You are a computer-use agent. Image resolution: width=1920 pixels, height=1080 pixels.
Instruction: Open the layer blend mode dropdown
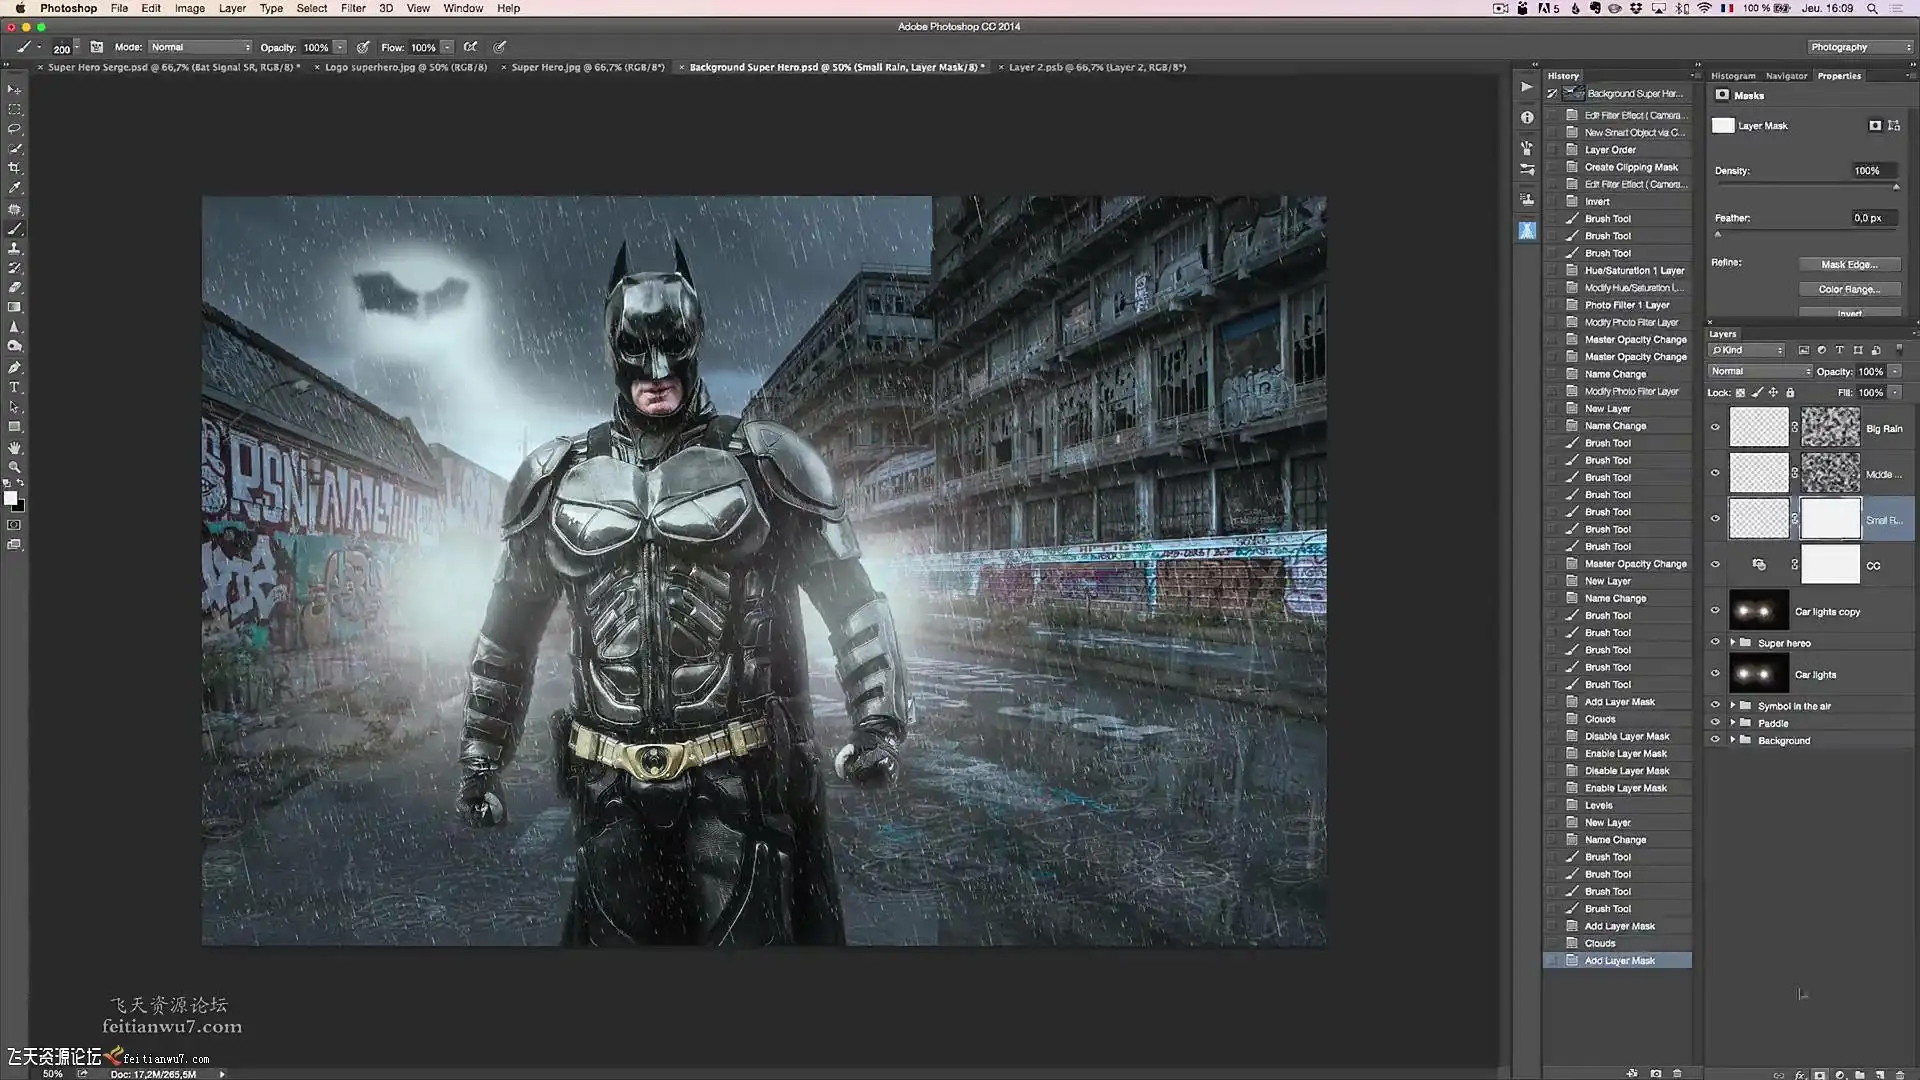point(1759,371)
